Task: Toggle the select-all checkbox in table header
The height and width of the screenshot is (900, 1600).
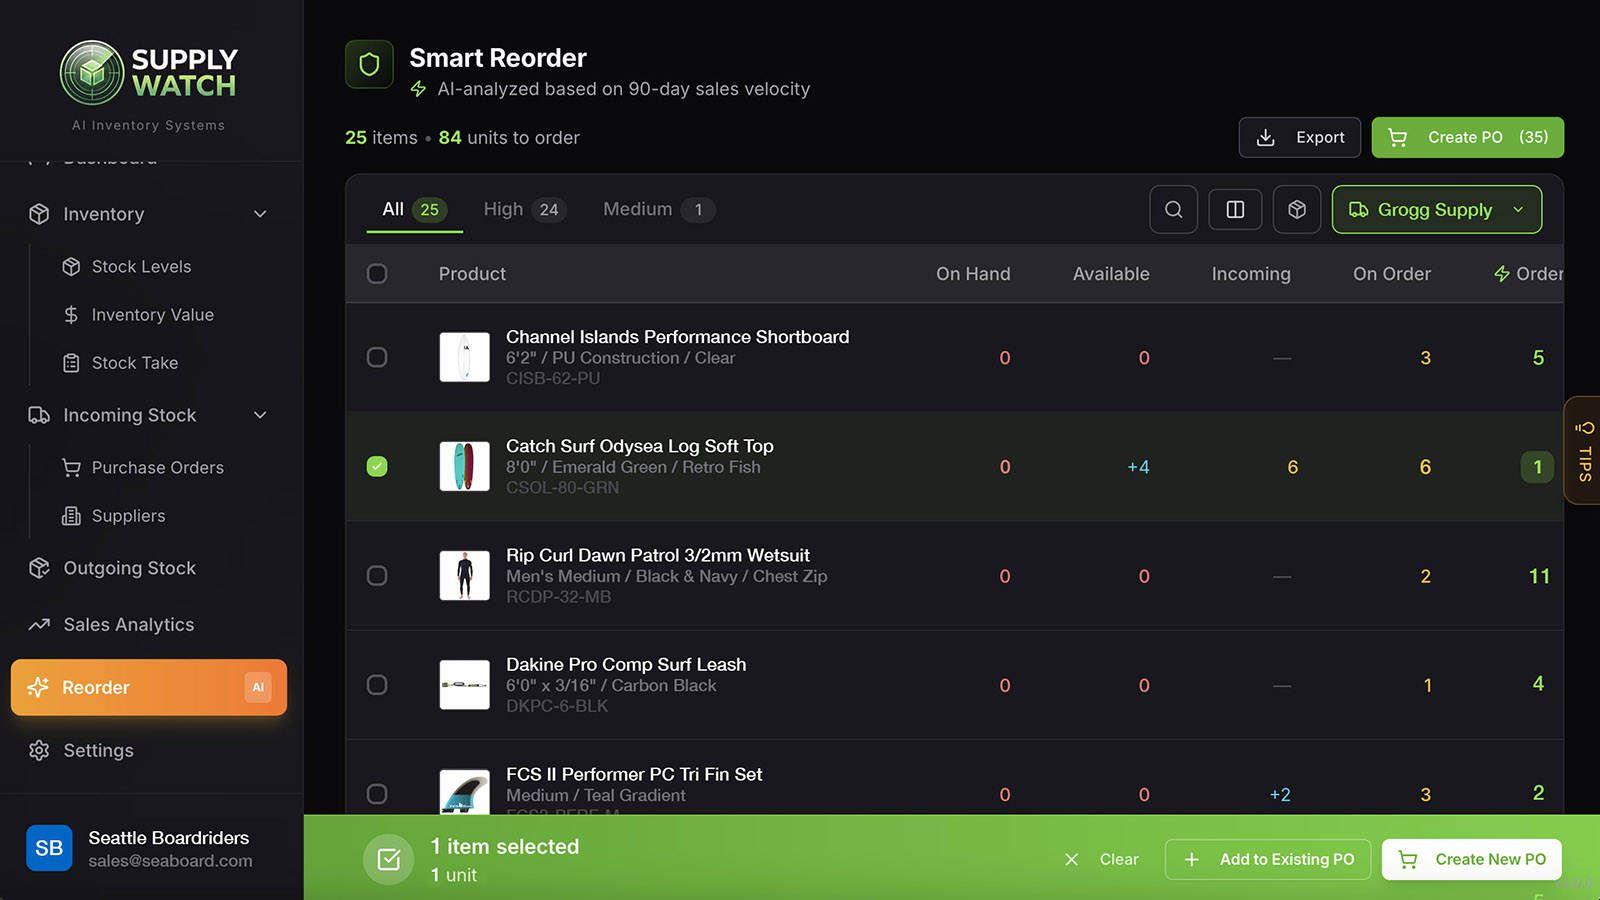Action: pyautogui.click(x=377, y=274)
